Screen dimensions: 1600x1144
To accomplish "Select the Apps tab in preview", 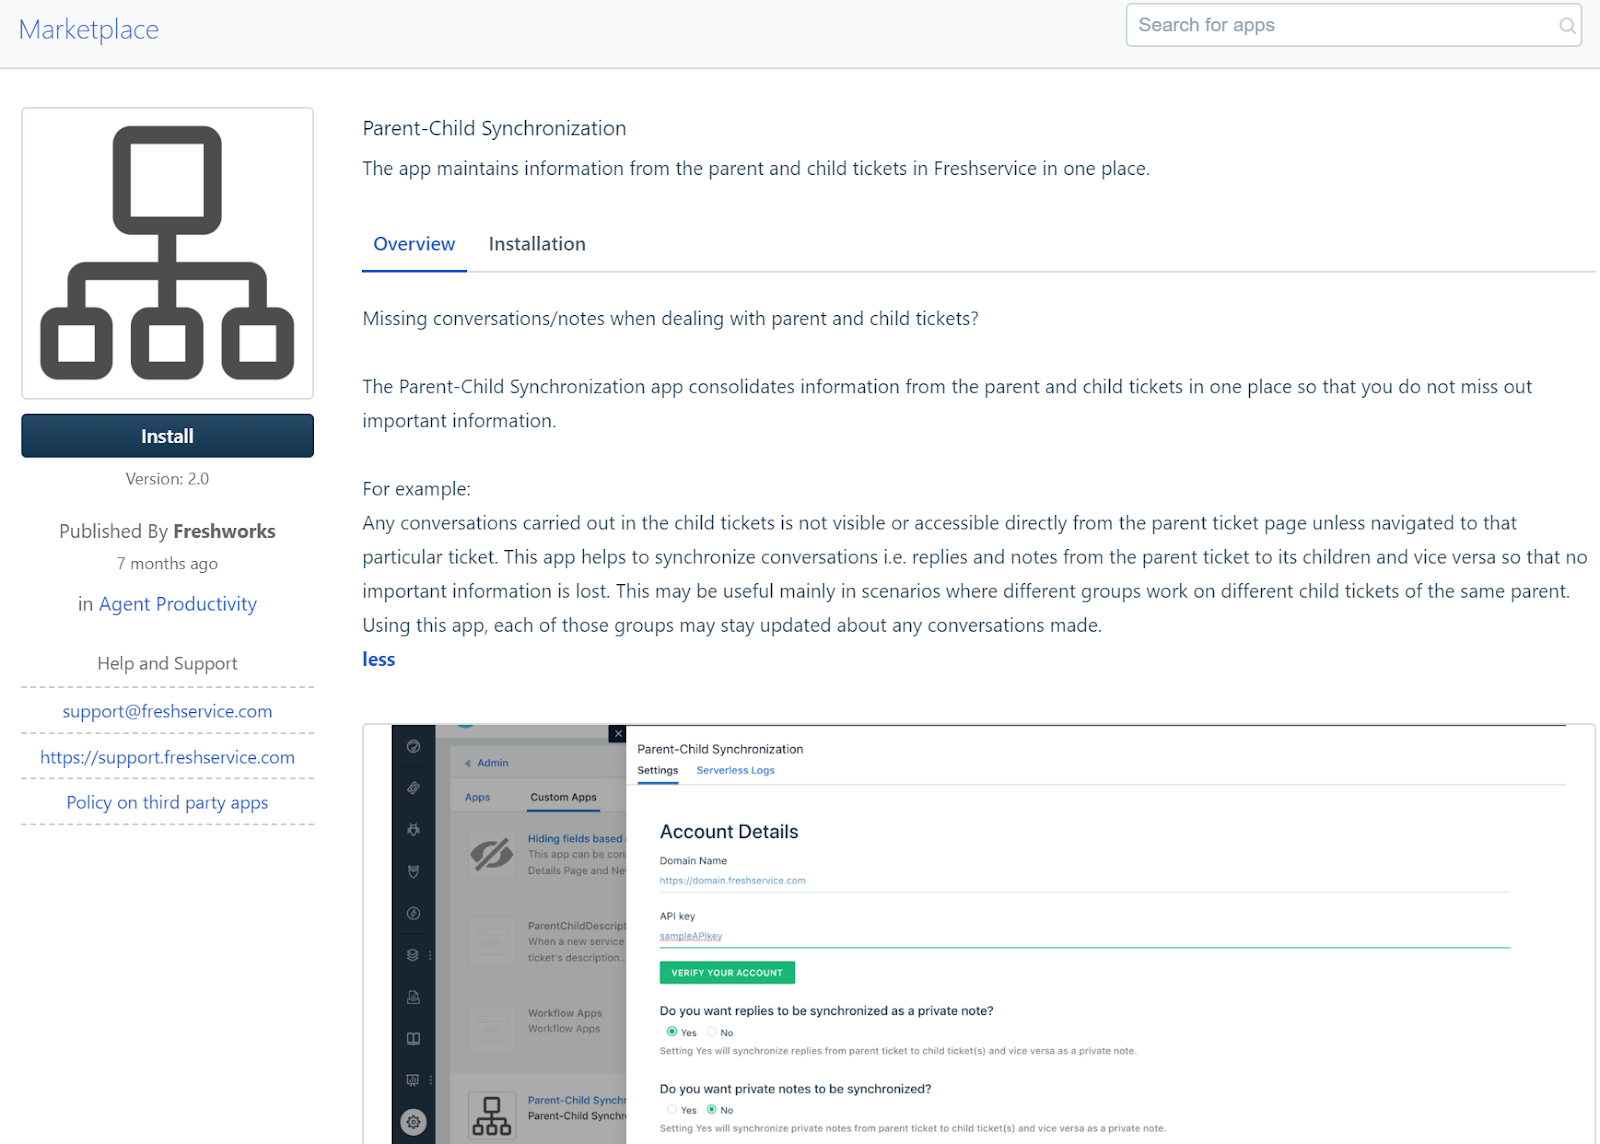I will click(477, 797).
